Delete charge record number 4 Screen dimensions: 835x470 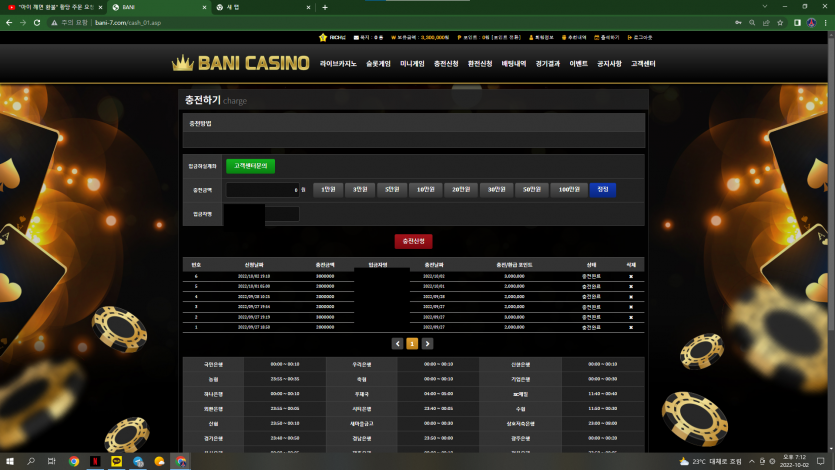tap(631, 296)
